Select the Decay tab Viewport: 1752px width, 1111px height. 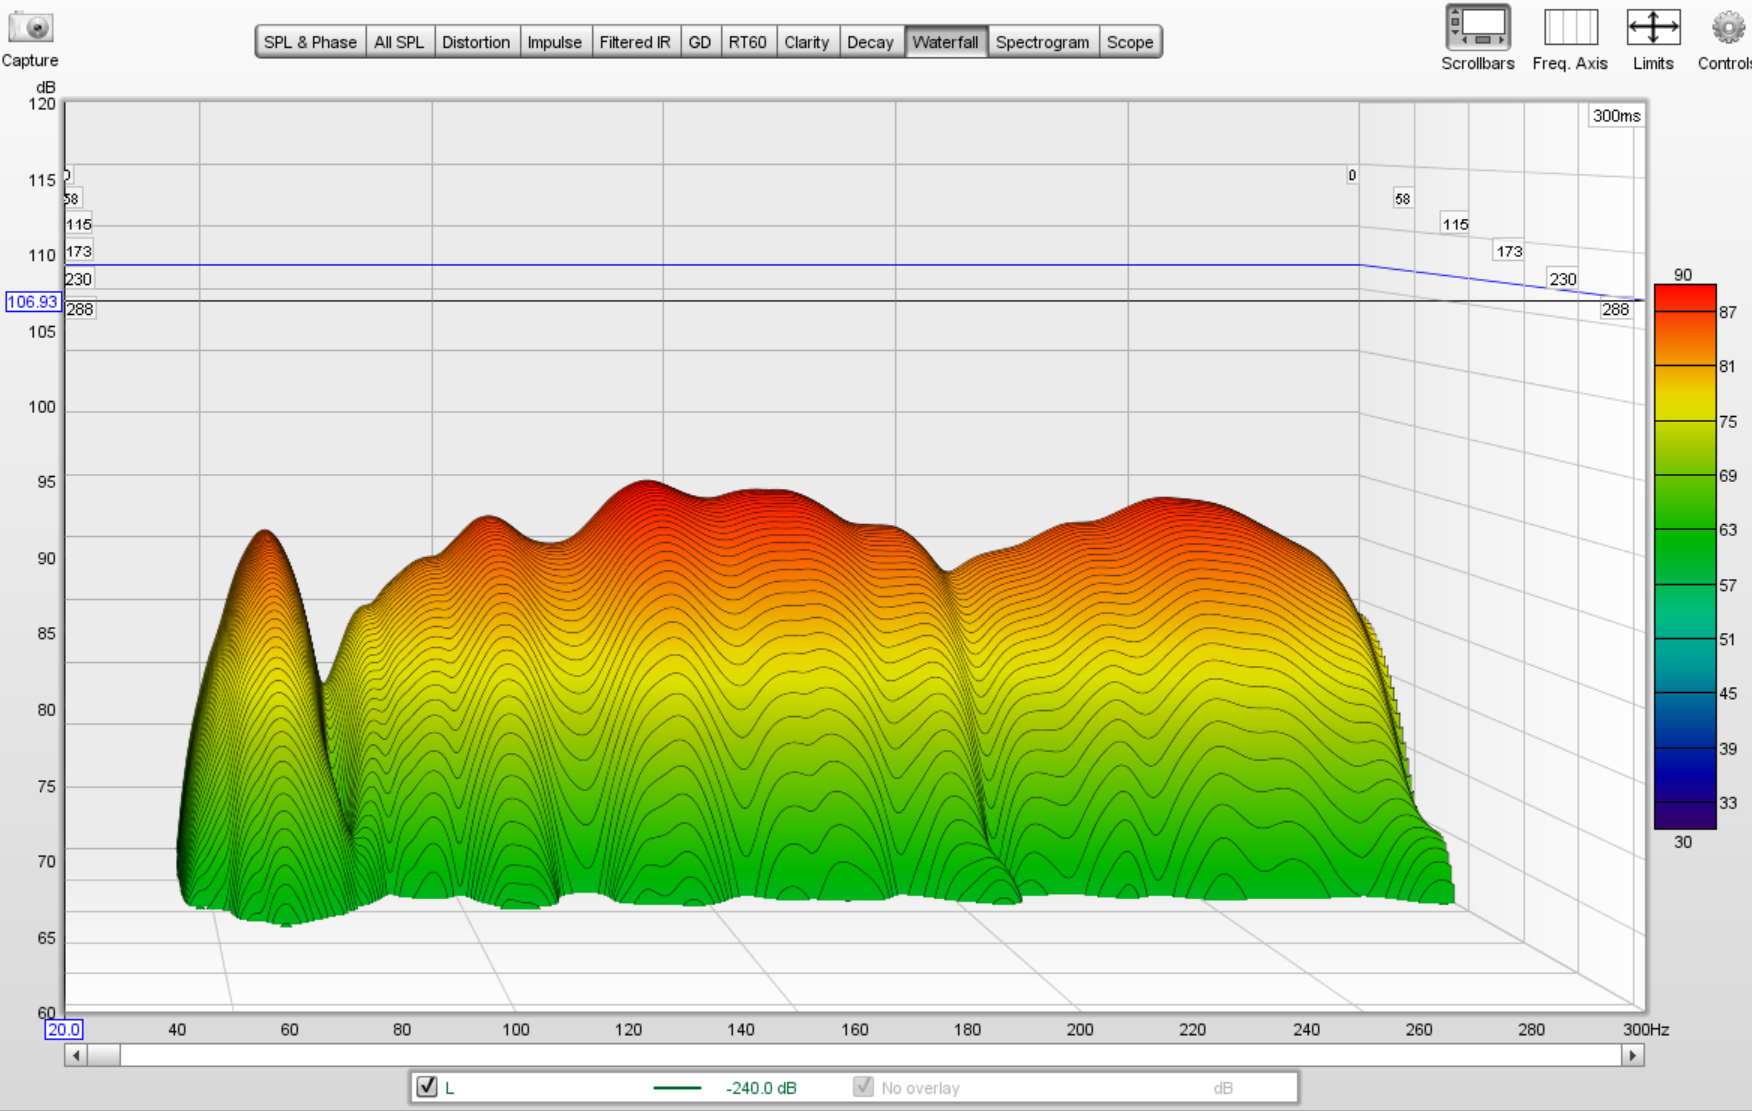point(870,42)
